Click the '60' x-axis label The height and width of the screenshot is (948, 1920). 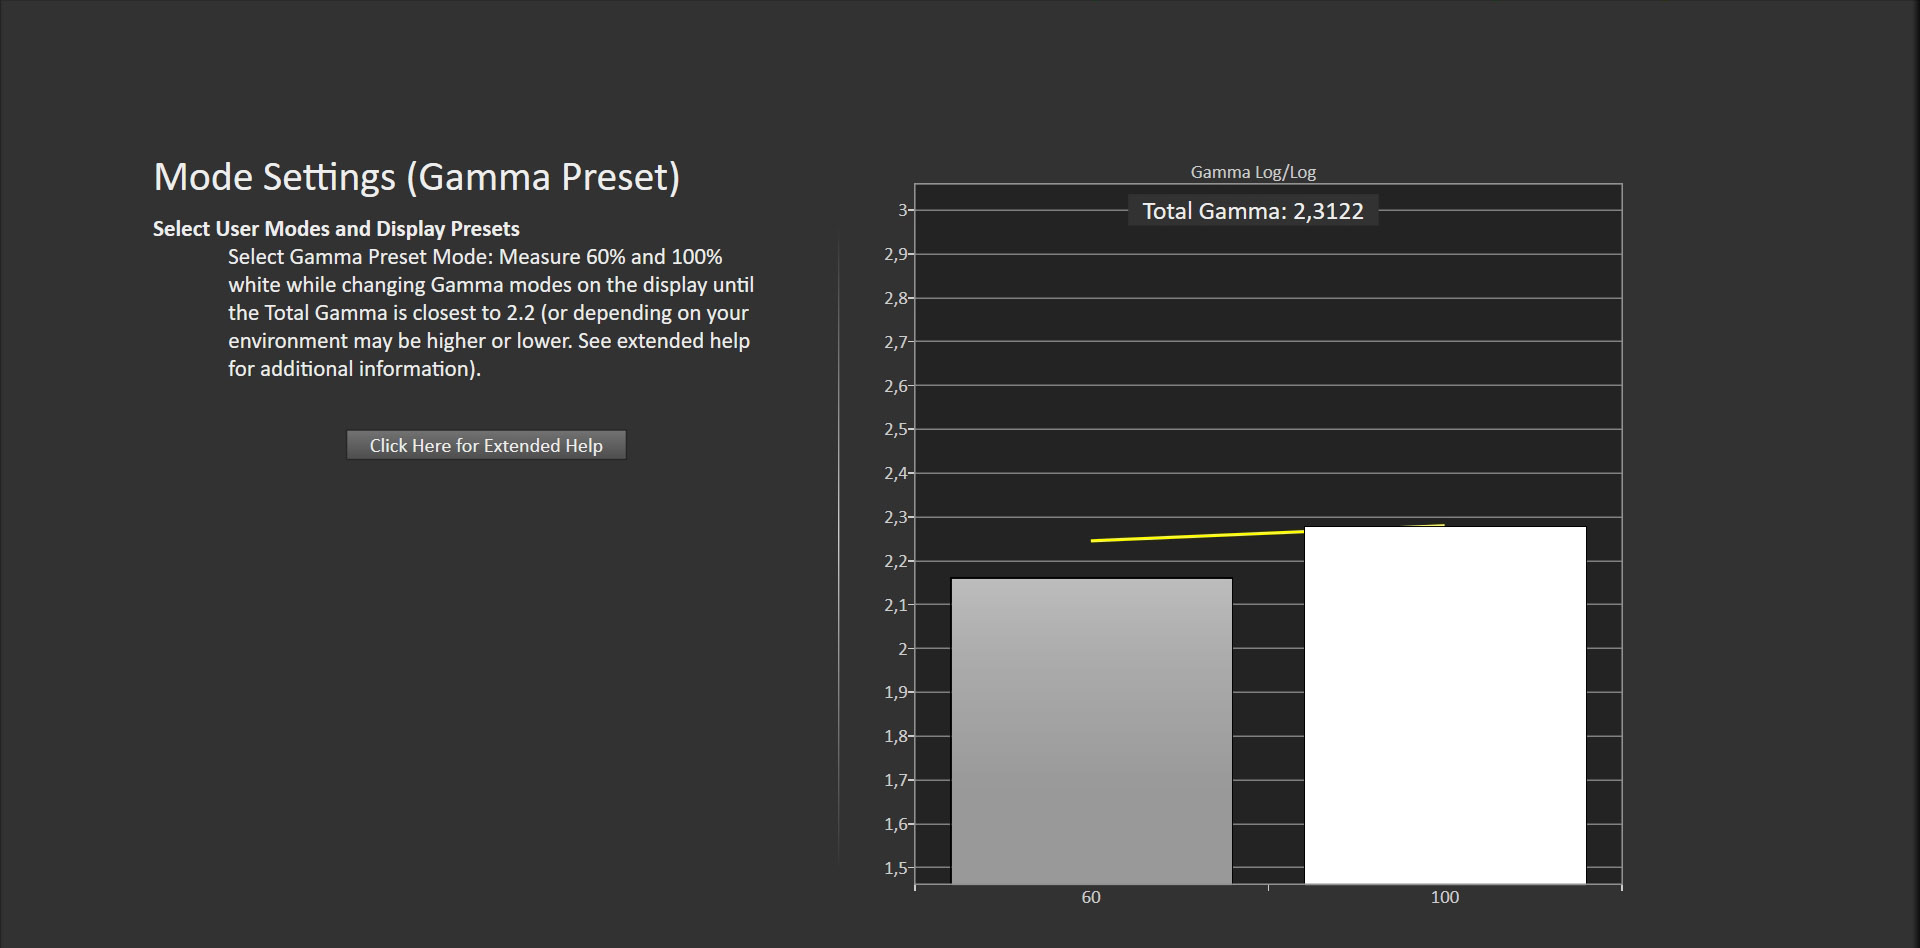(x=1091, y=897)
